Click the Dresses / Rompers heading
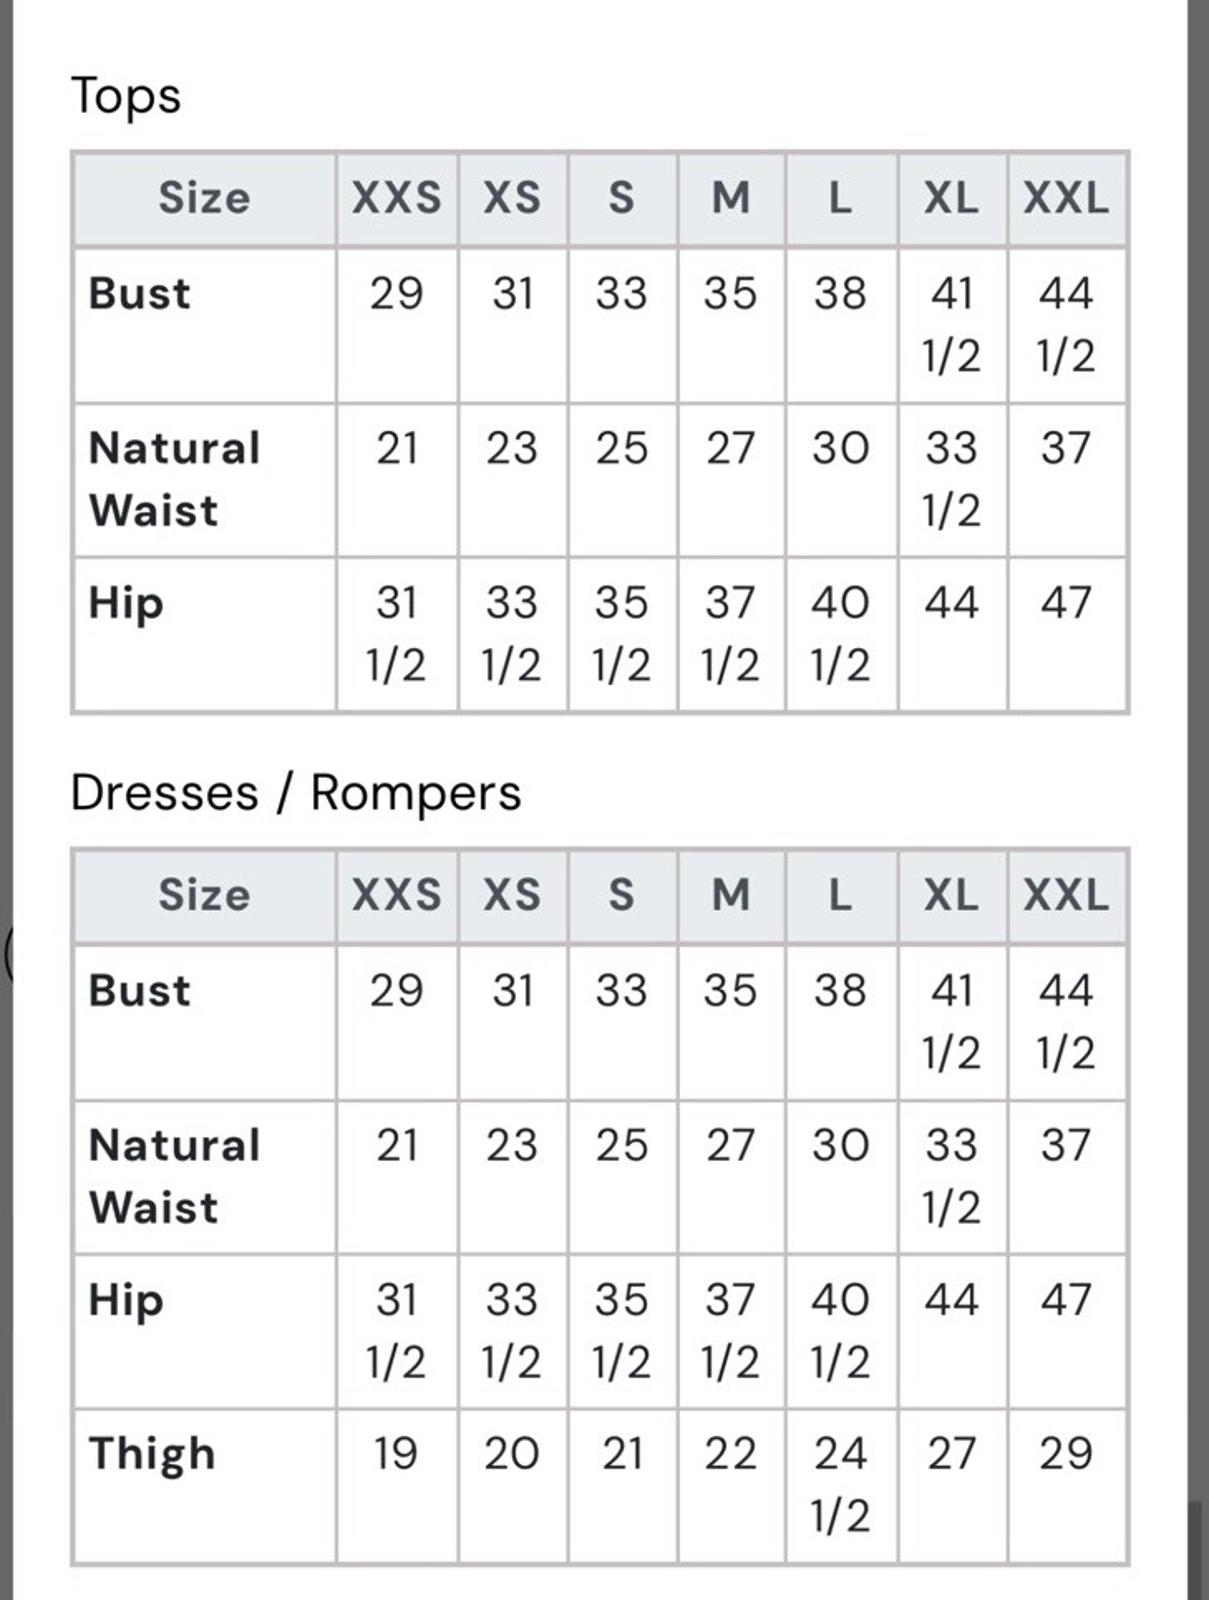The height and width of the screenshot is (1600, 1209). pos(296,793)
